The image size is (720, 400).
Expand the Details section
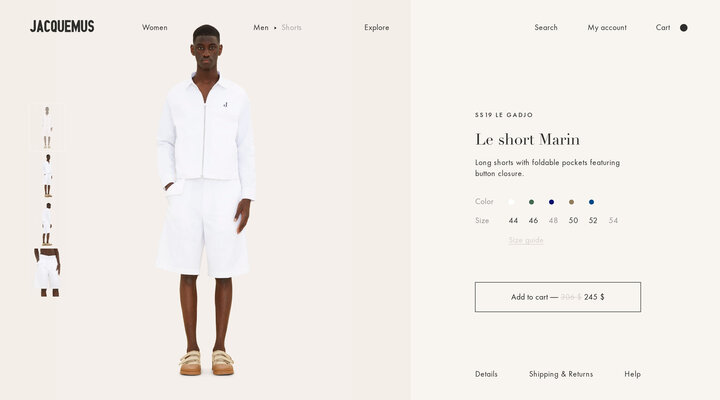pos(486,374)
